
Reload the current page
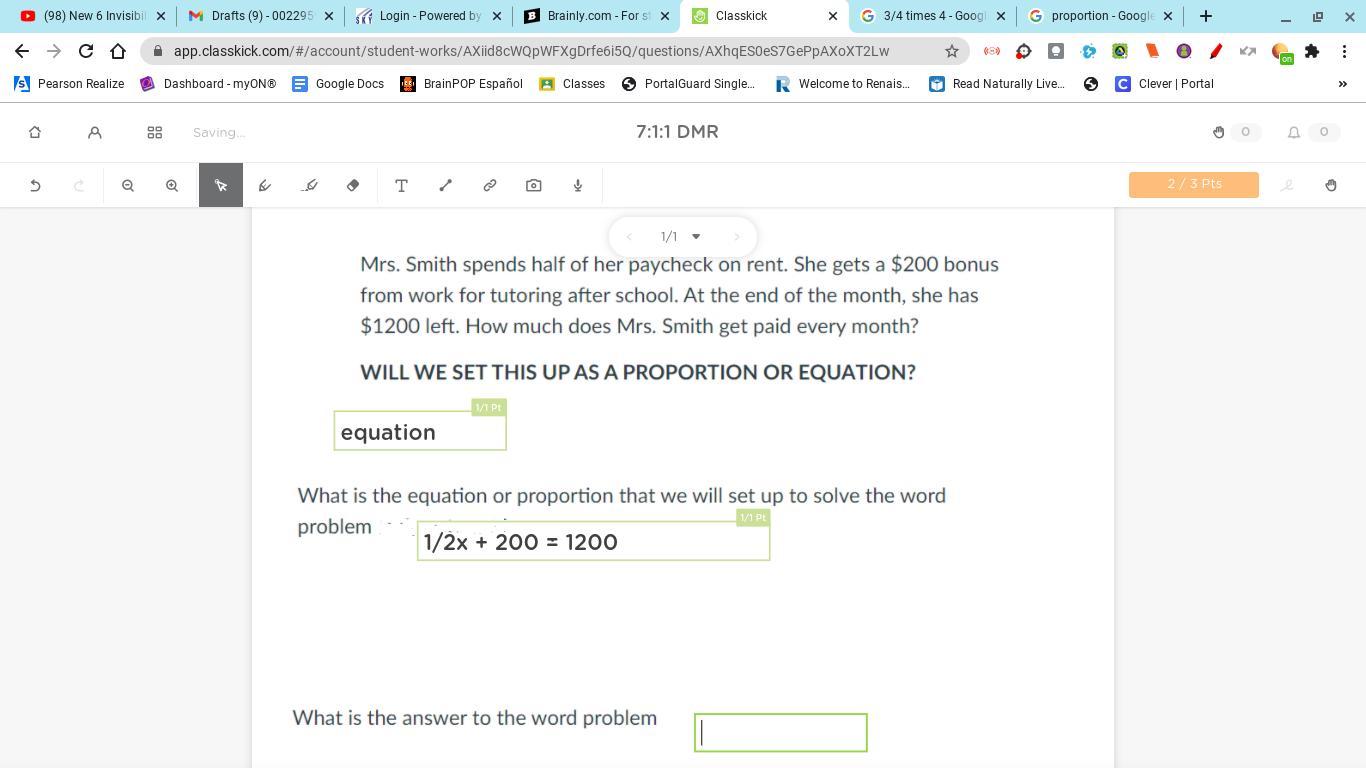point(86,51)
